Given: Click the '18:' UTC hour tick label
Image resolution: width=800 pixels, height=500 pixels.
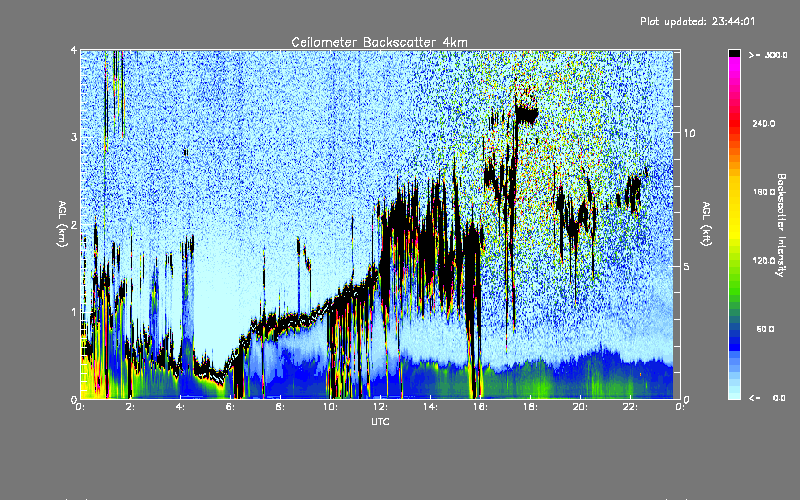Looking at the screenshot, I should (x=530, y=407).
